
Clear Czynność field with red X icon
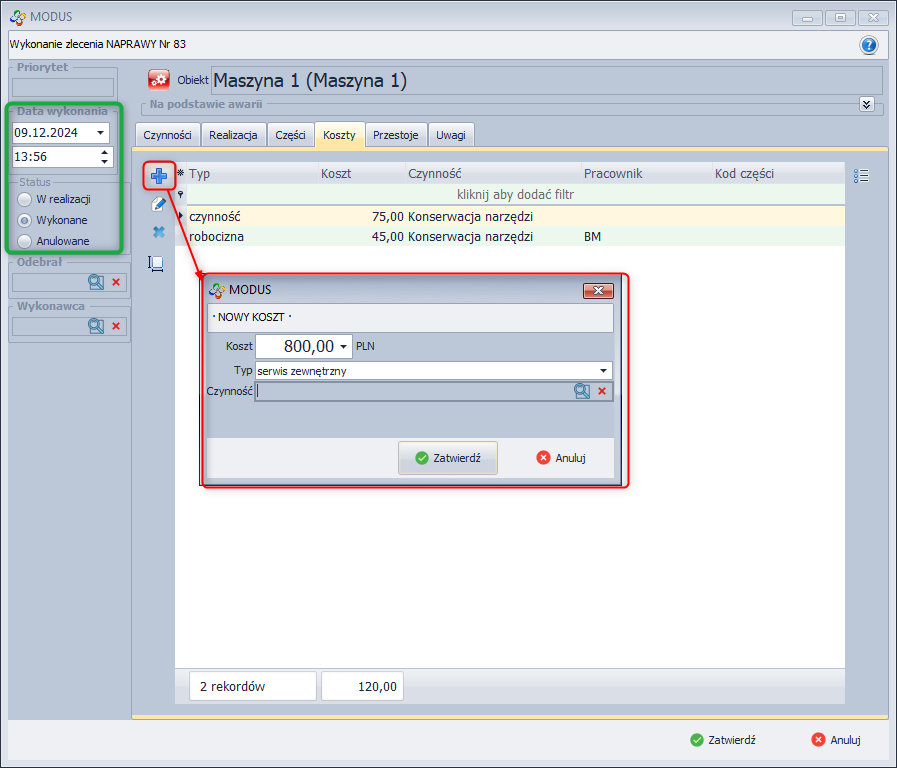click(x=602, y=392)
